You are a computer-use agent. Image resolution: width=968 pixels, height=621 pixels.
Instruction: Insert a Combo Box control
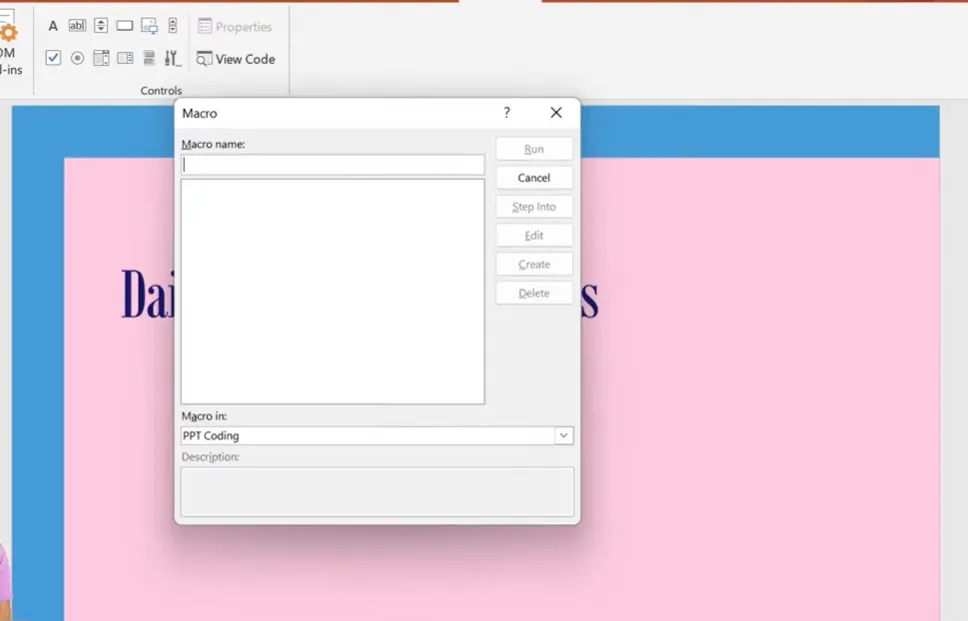pos(101,58)
